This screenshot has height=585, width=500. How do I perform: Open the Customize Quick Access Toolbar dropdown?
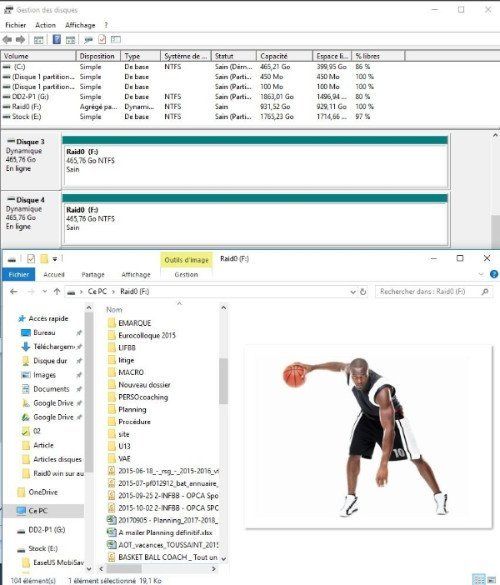click(55, 259)
